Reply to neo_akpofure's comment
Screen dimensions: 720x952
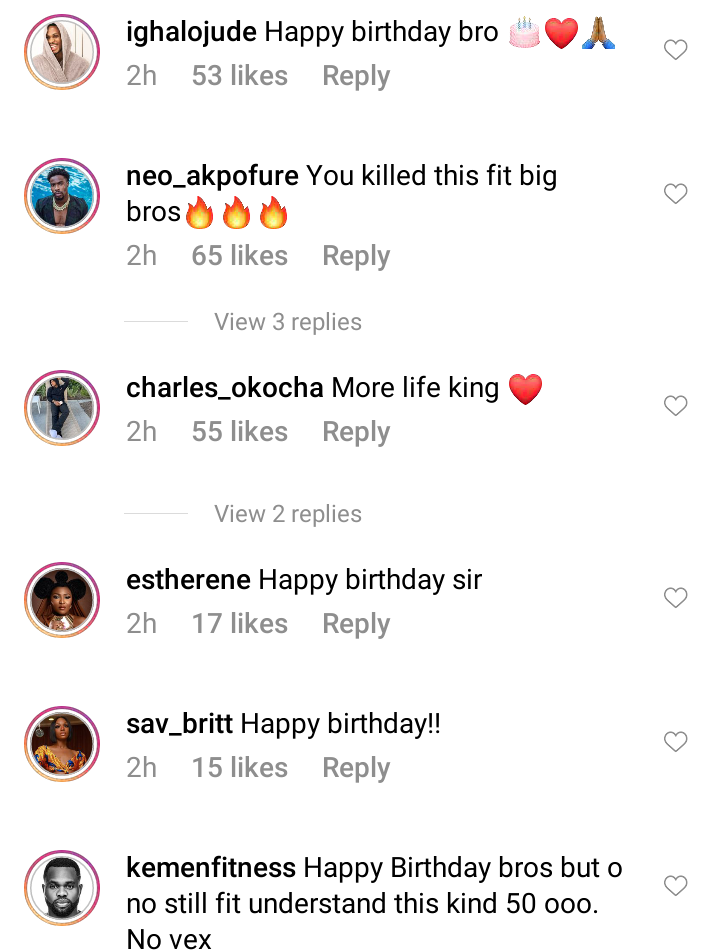(355, 256)
